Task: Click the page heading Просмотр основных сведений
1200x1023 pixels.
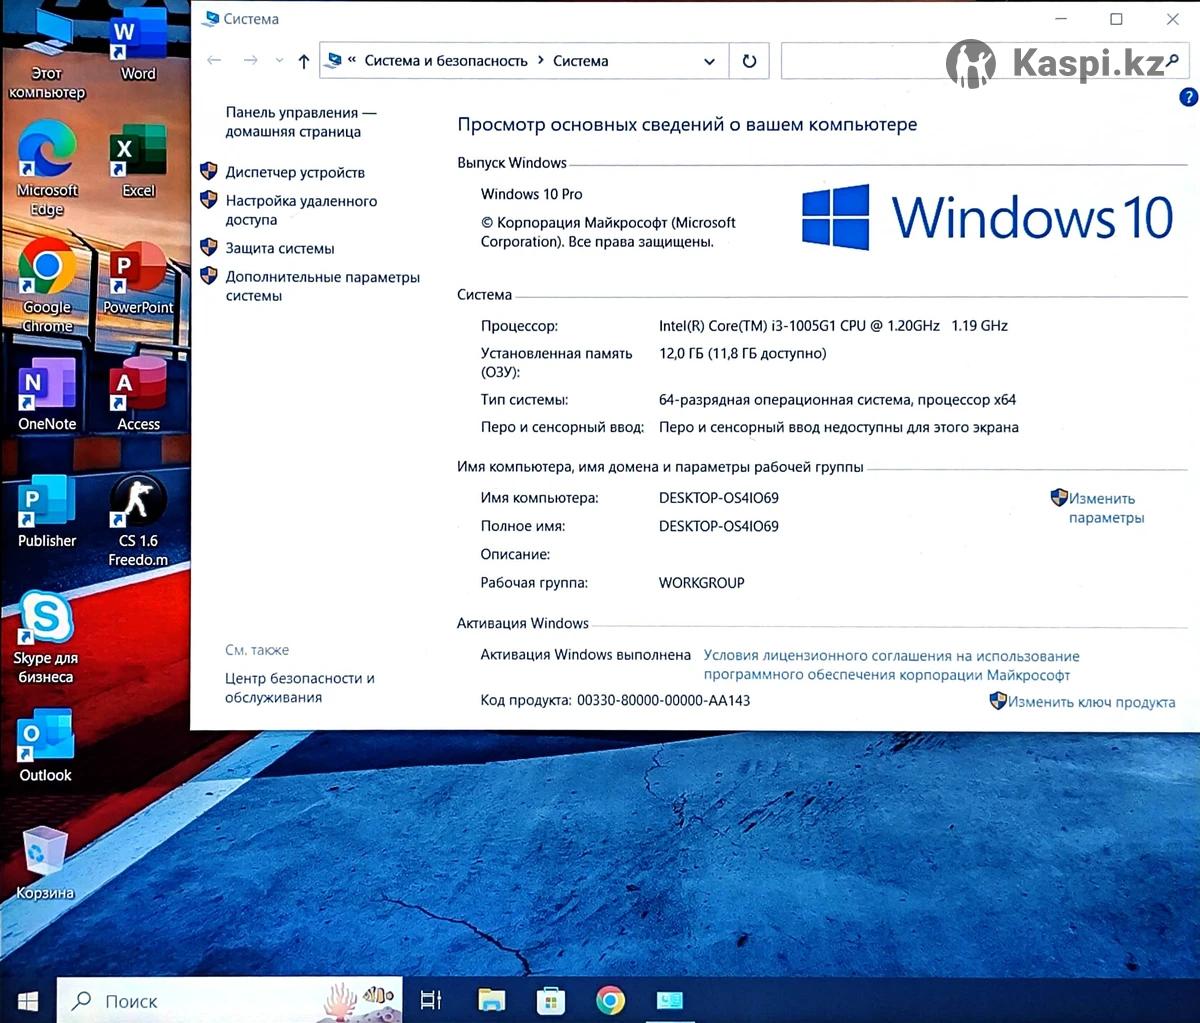Action: coord(687,125)
